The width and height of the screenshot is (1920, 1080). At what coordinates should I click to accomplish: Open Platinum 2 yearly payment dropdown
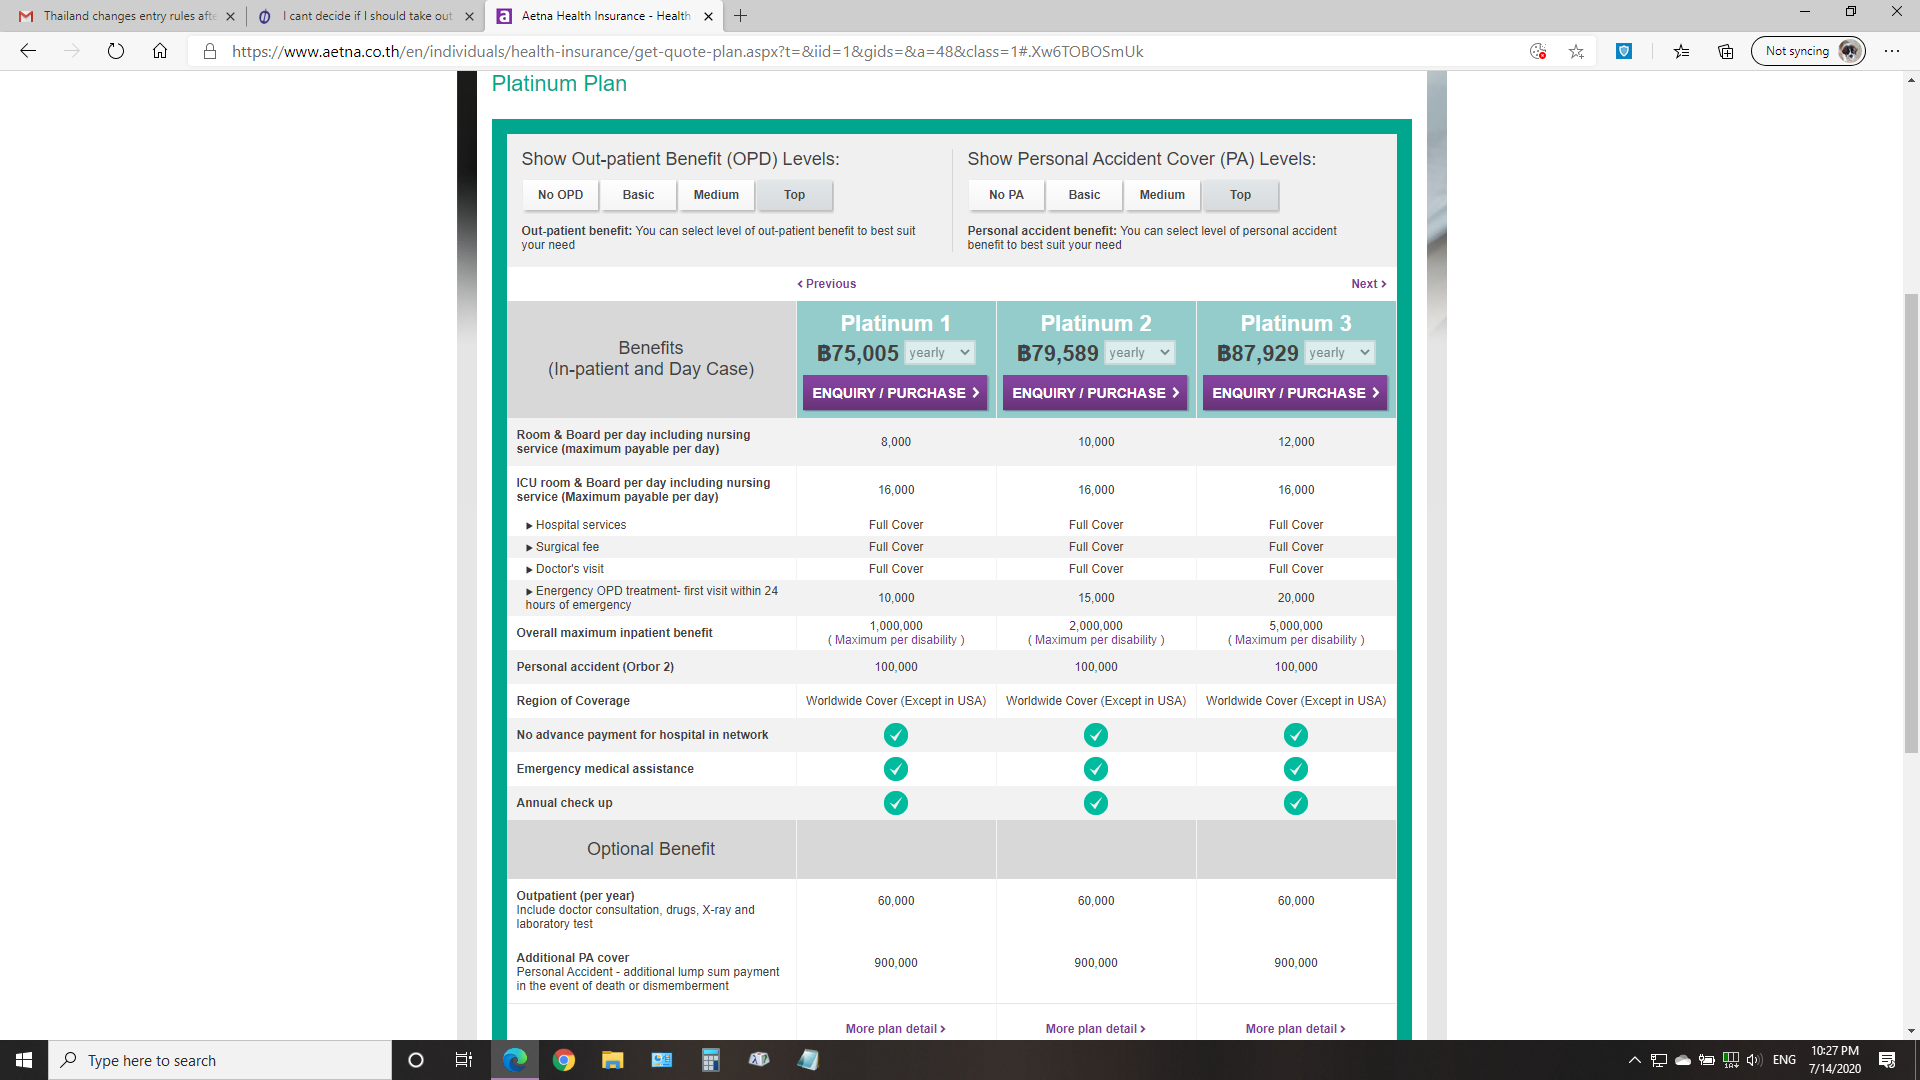1139,353
